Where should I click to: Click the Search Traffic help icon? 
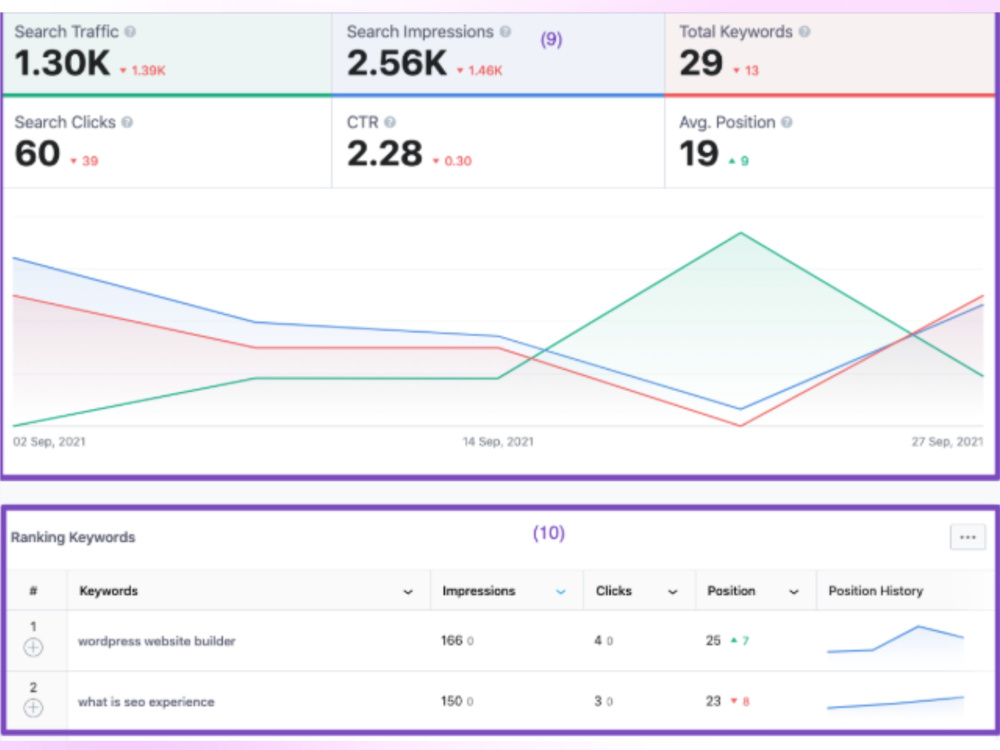130,31
